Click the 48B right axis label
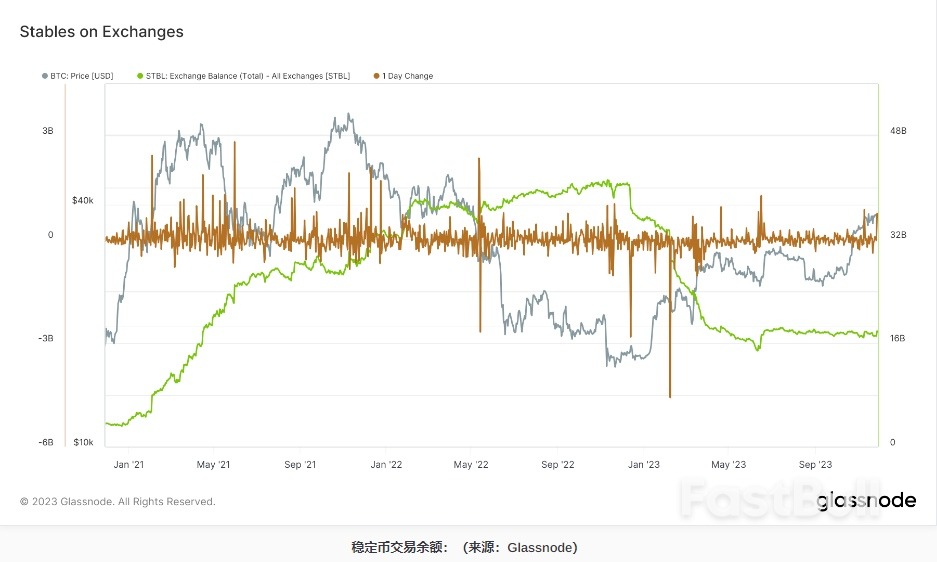Screen dimensions: 937x562 (x=897, y=131)
